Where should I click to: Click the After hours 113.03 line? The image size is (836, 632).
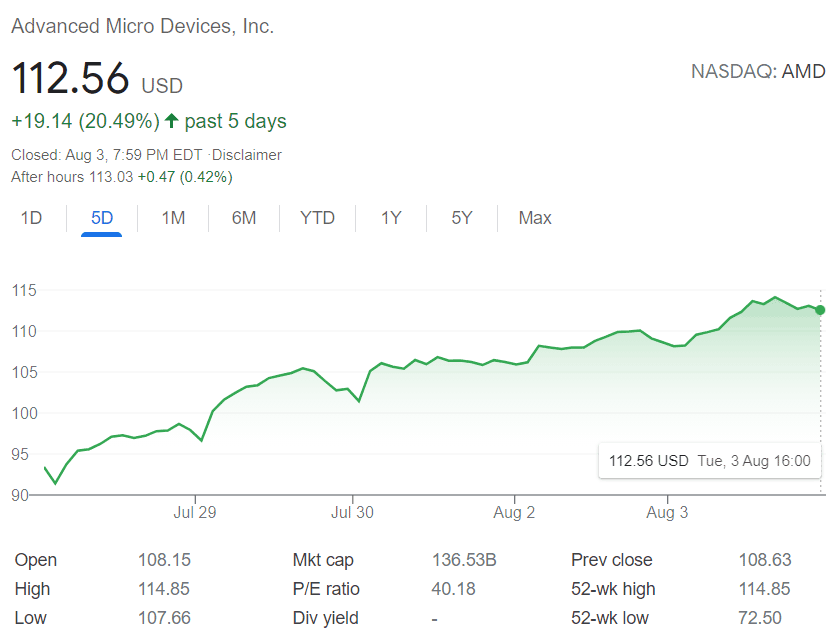122,177
